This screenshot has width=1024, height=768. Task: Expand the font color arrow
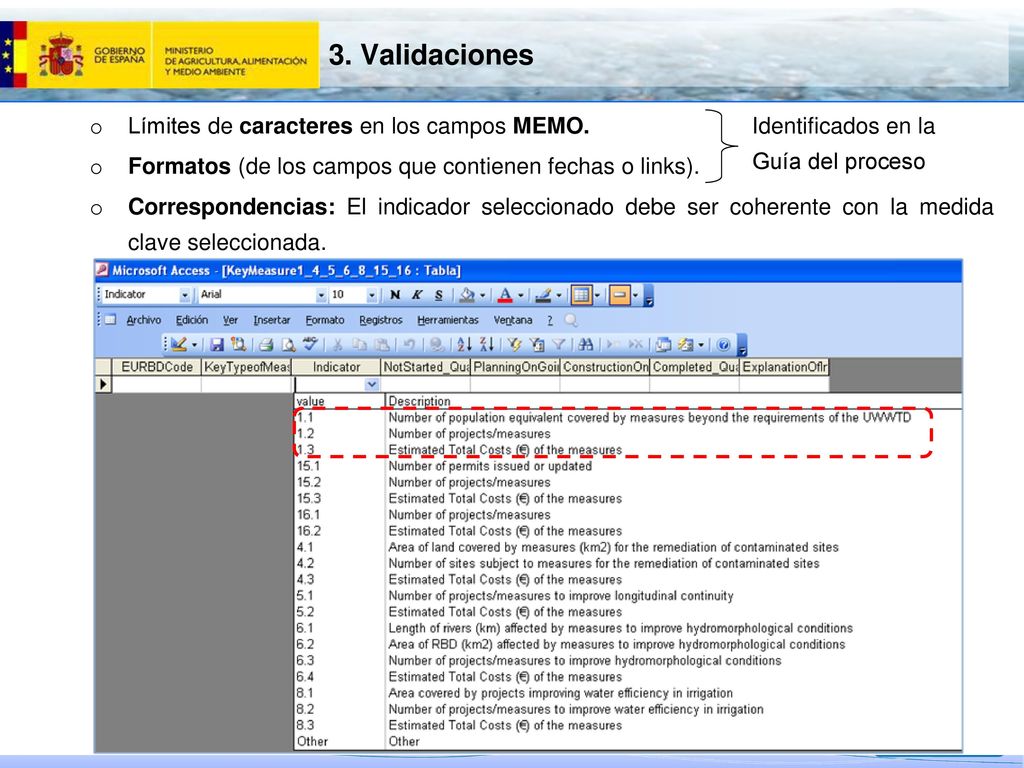click(x=520, y=295)
